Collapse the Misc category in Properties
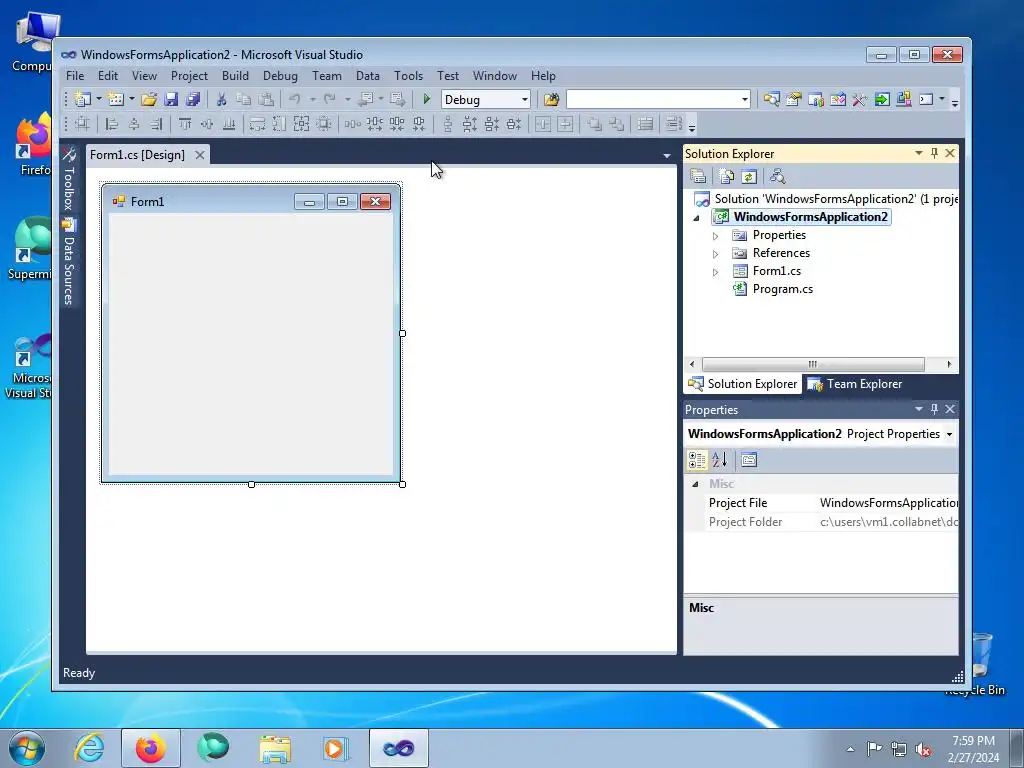 pos(695,484)
